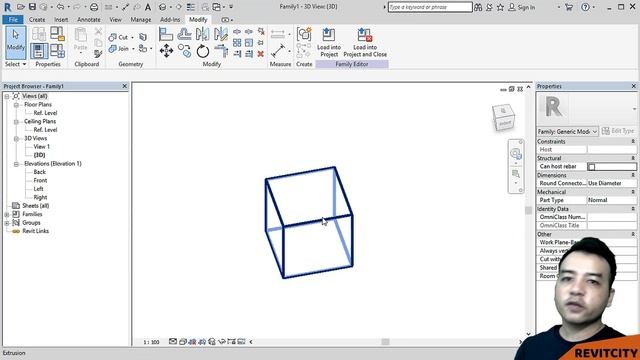
Task: Click the red Delete icon
Action: pos(260,54)
